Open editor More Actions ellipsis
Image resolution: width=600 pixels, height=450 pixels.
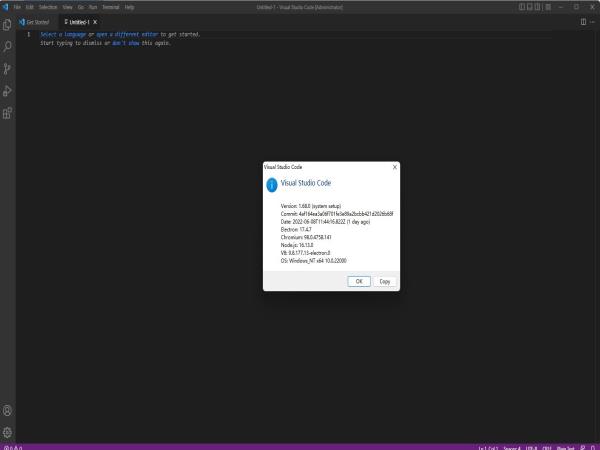[x=592, y=22]
